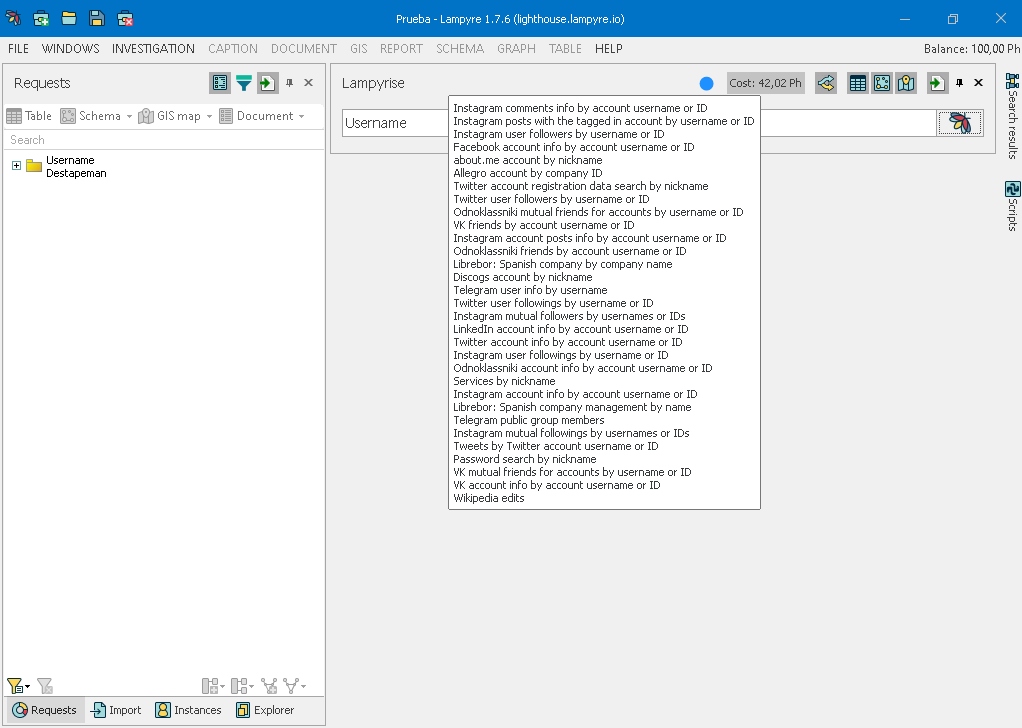This screenshot has width=1022, height=728.
Task: Open the INVESTIGATION menu
Action: [153, 49]
